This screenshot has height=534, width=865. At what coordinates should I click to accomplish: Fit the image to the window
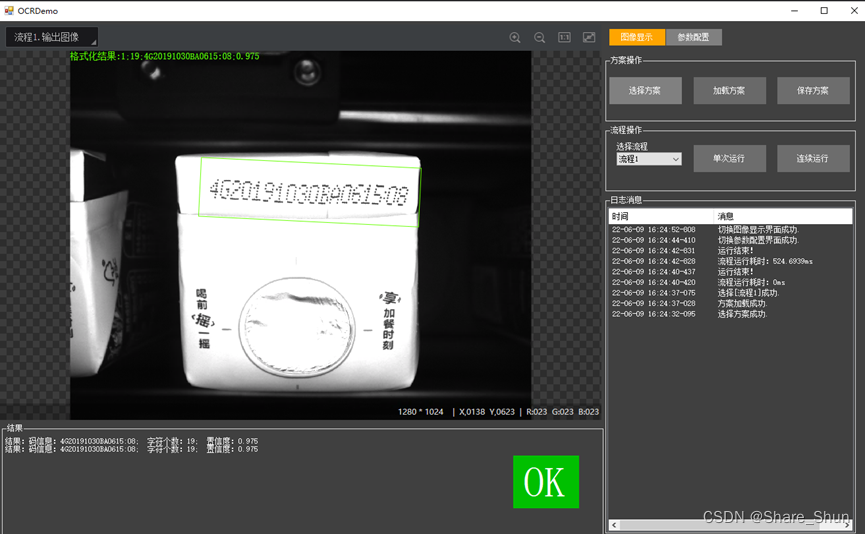[x=589, y=38]
